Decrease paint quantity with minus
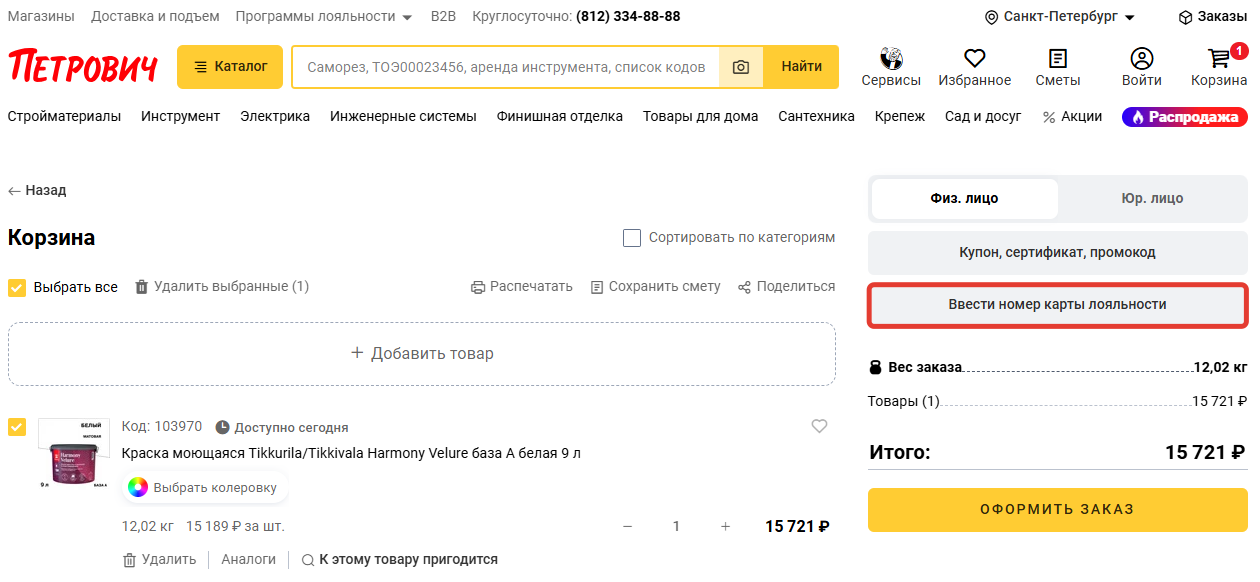 [x=627, y=526]
